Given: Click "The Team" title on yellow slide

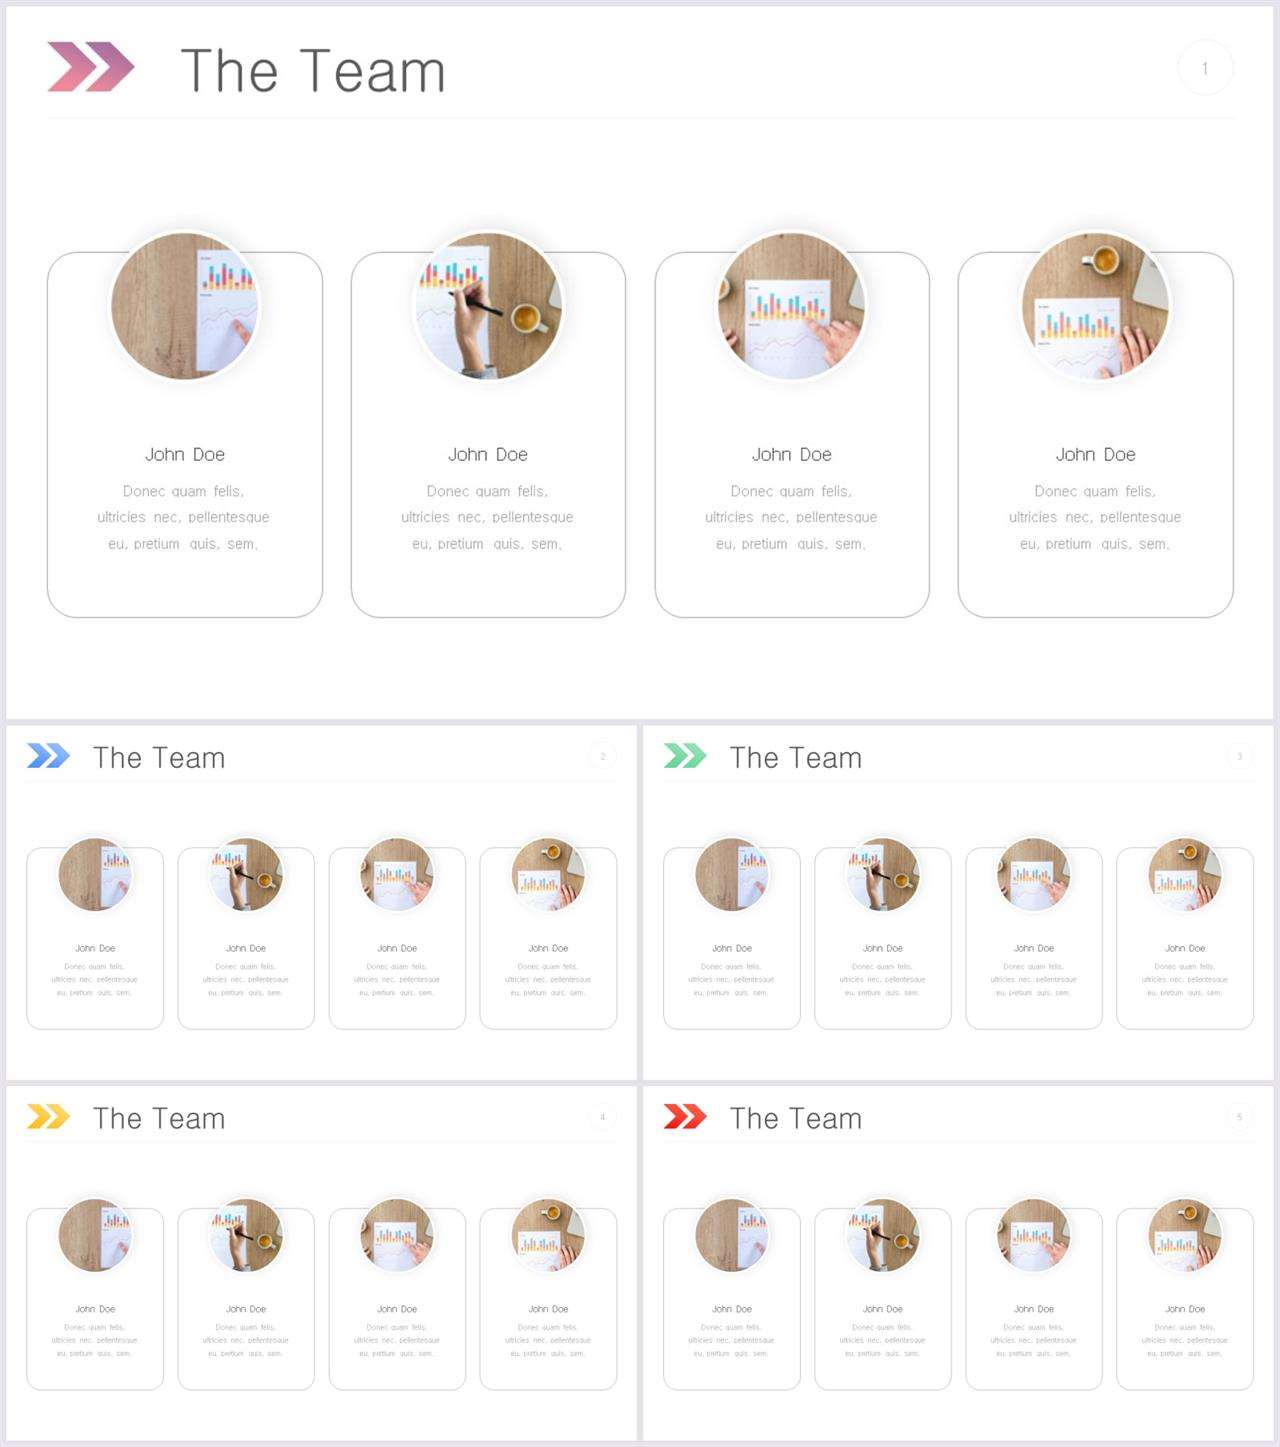Looking at the screenshot, I should click(x=159, y=1118).
